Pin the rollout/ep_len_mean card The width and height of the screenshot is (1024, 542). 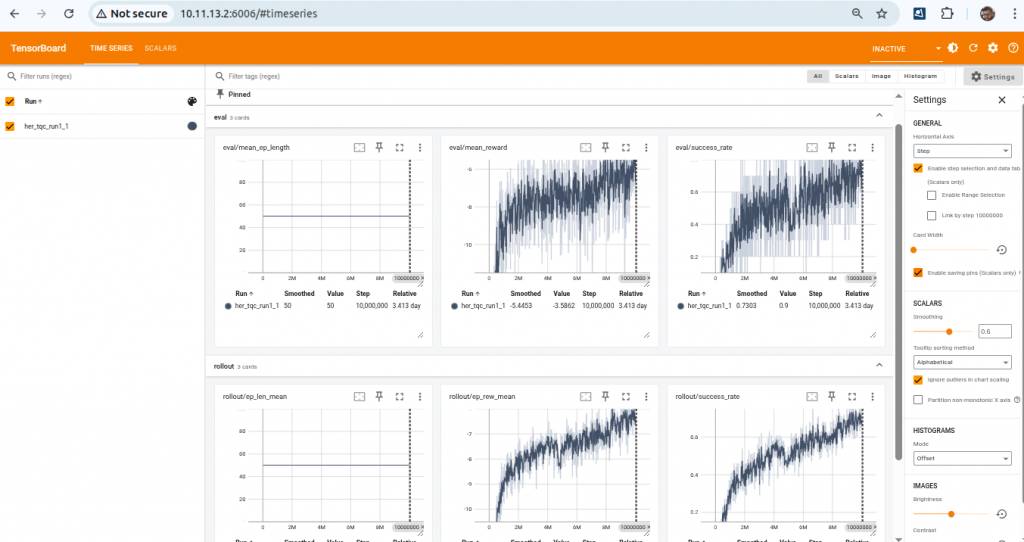pos(379,396)
